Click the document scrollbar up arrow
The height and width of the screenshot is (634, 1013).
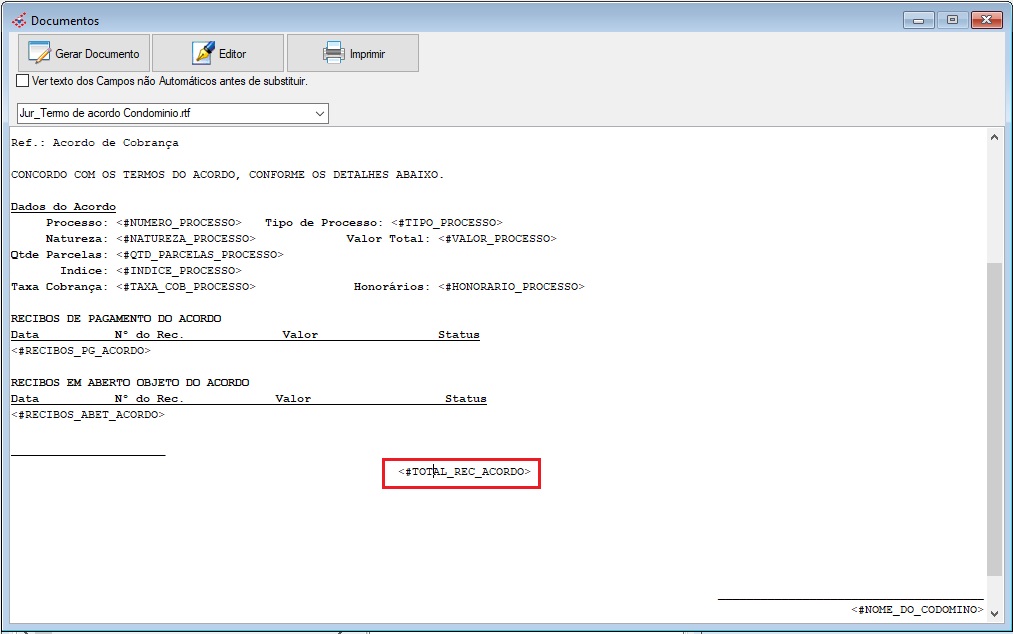[994, 137]
